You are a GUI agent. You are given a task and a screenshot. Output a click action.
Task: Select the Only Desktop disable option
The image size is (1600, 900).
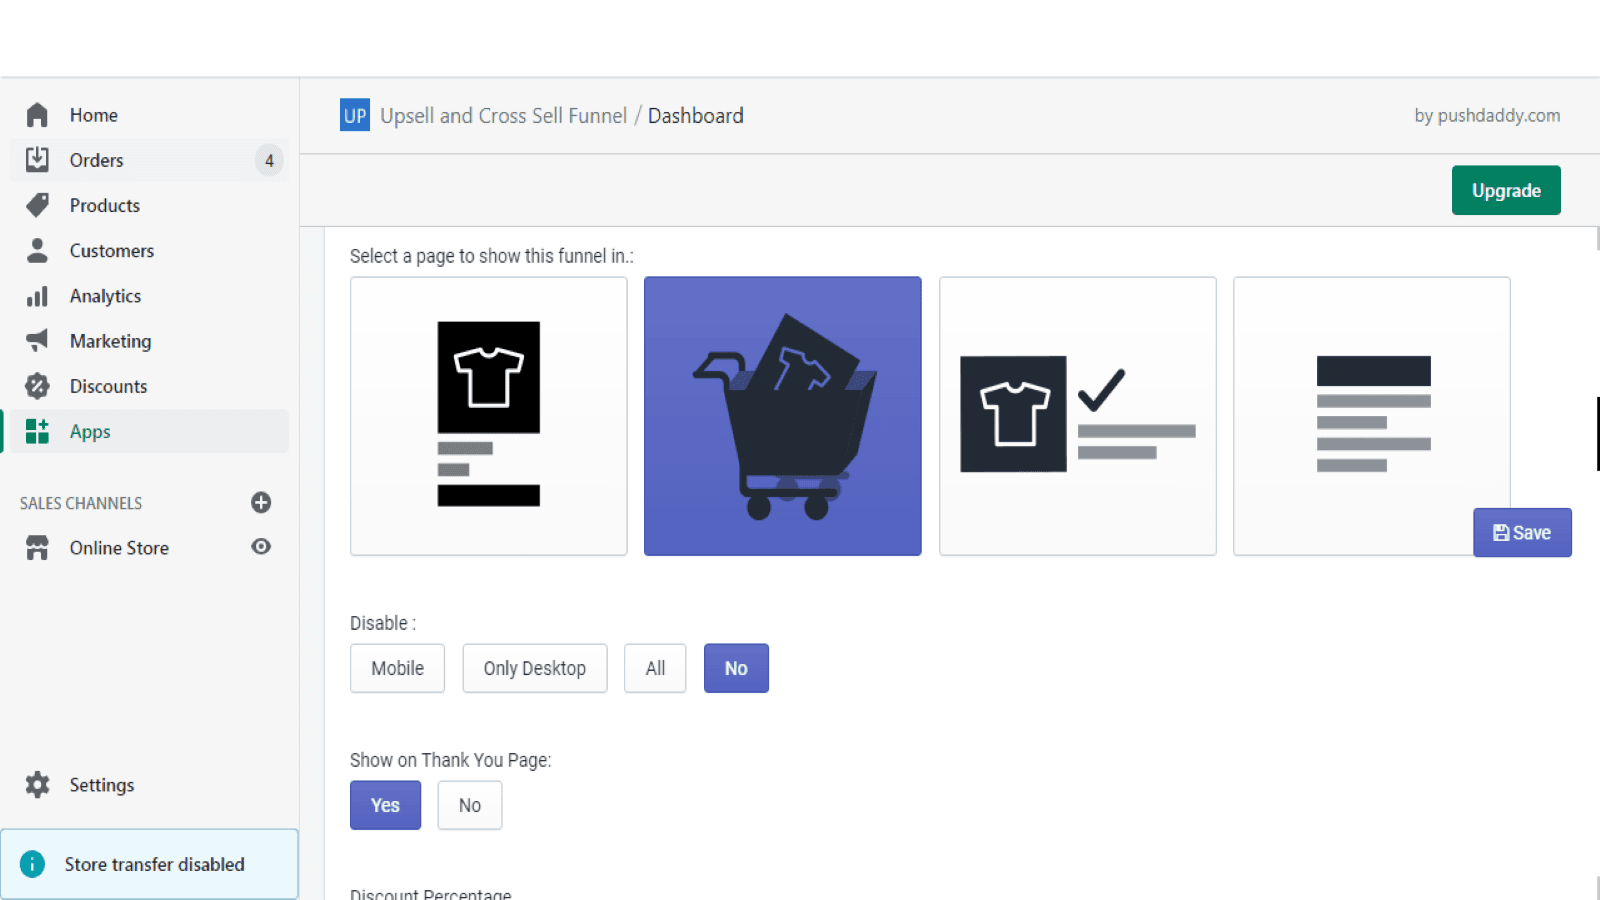pyautogui.click(x=534, y=668)
